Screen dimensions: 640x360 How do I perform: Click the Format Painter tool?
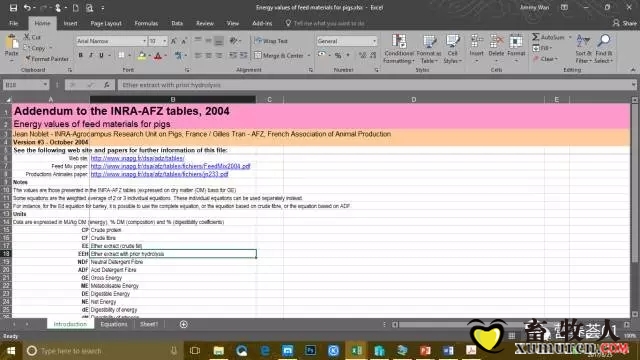[47, 59]
